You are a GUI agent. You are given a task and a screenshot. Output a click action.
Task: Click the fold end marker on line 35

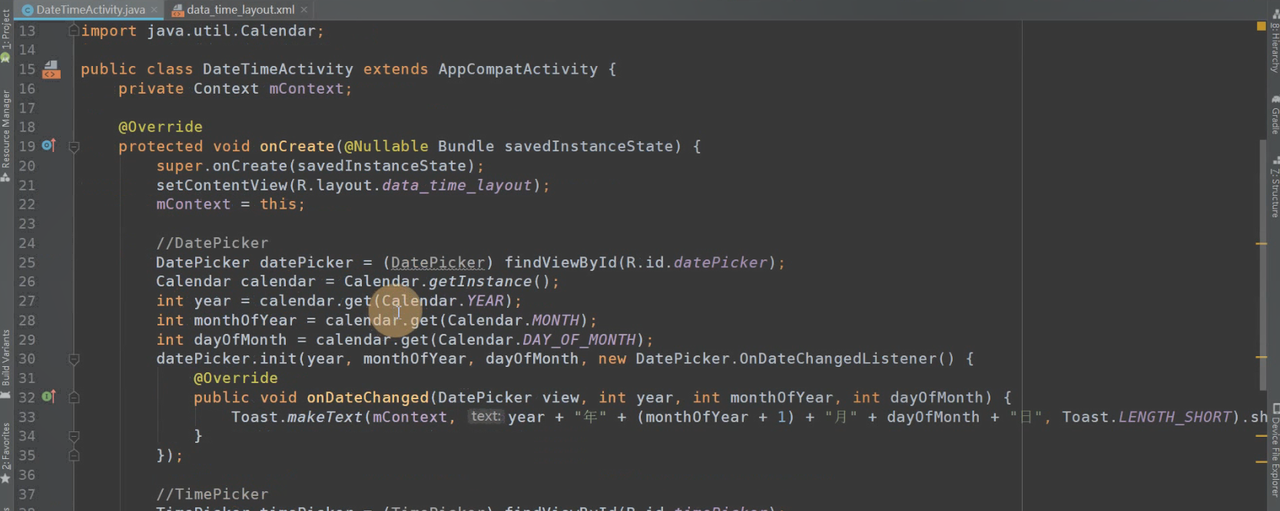coord(74,455)
